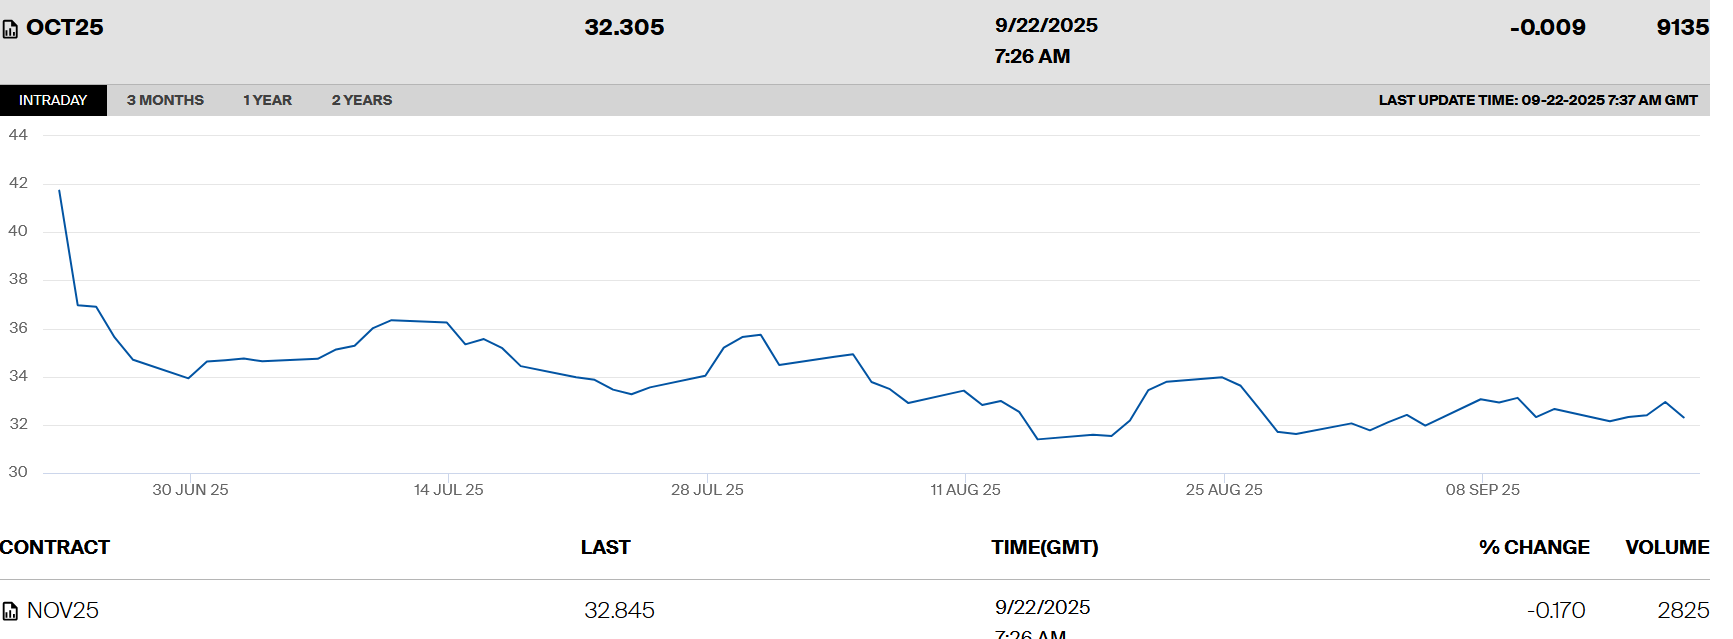Viewport: 1733px width, 639px height.
Task: Open the NOV25 contract row
Action: point(63,610)
